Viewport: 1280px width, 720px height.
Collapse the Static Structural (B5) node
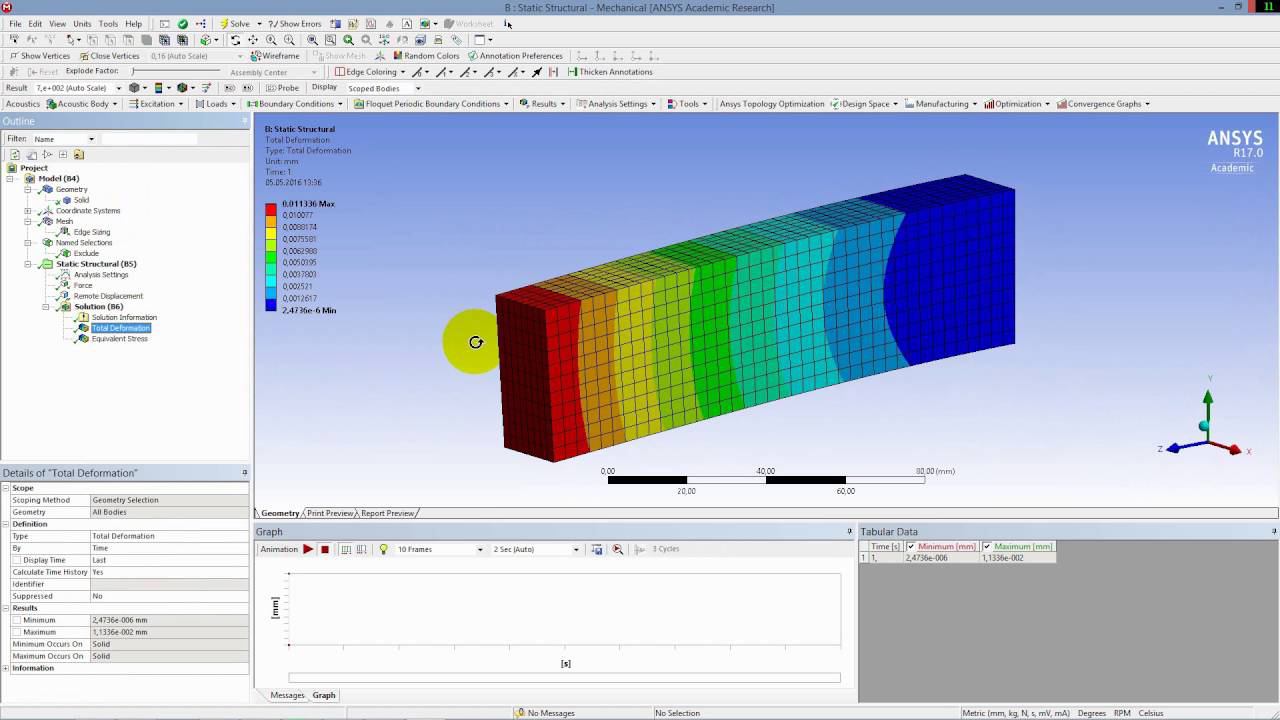[x=28, y=264]
